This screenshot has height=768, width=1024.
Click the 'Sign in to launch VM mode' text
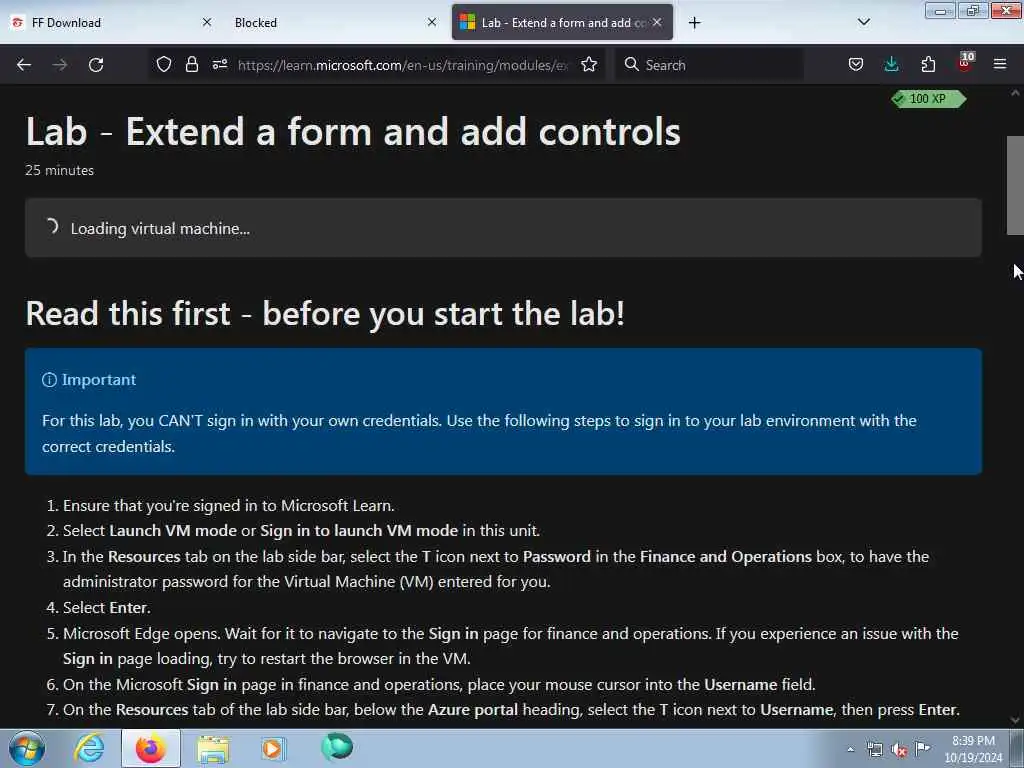tap(359, 531)
